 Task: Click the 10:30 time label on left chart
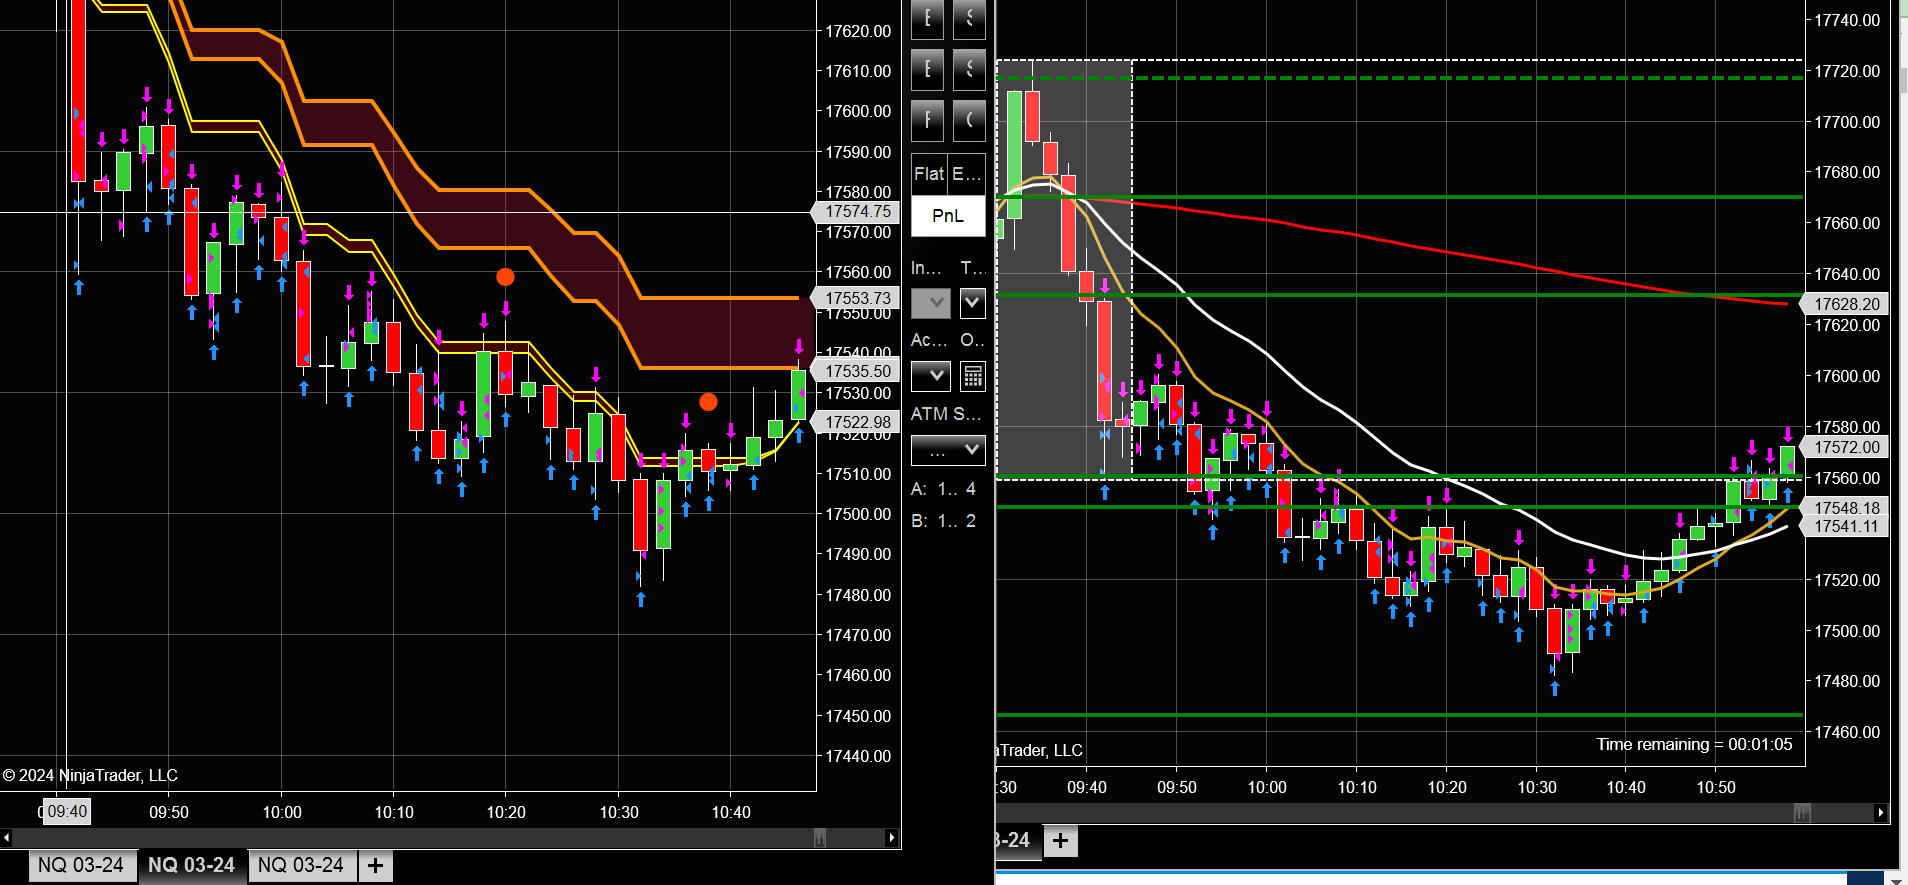pyautogui.click(x=619, y=812)
